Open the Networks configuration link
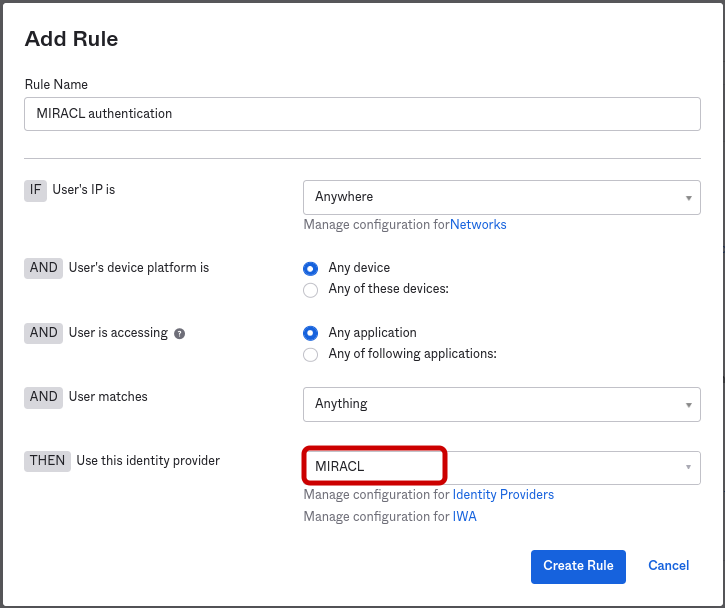Viewport: 725px width, 608px height. point(478,225)
